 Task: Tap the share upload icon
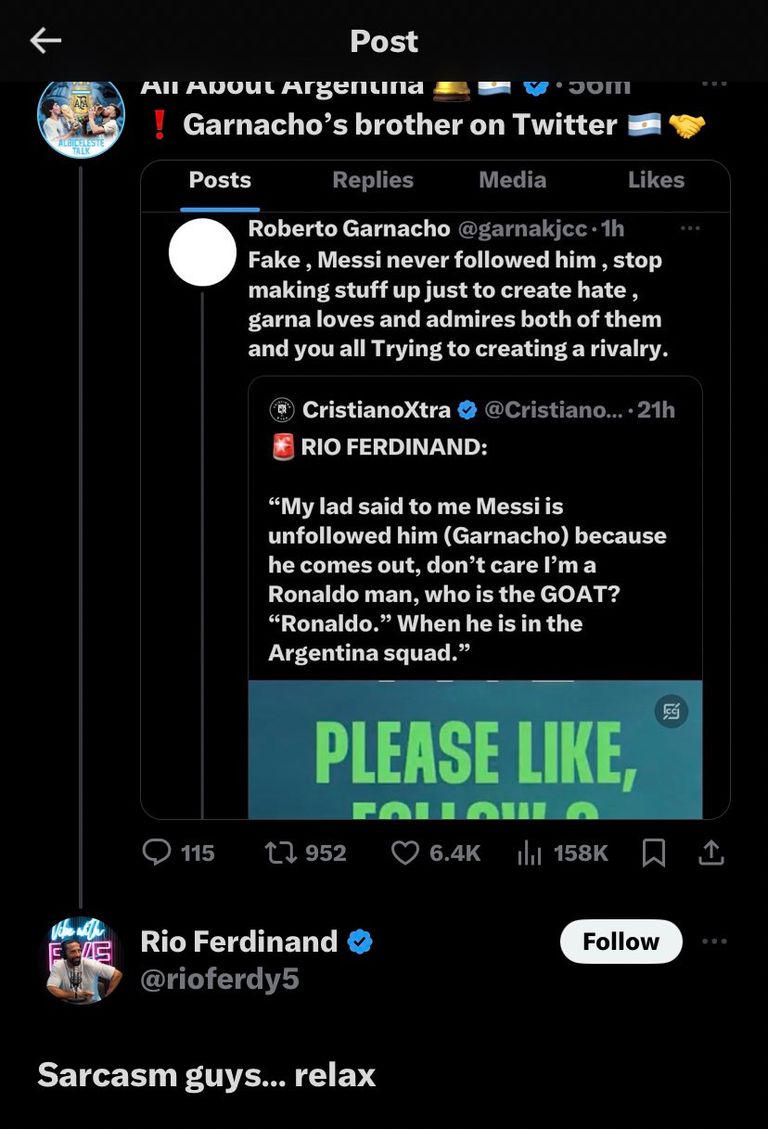(711, 852)
